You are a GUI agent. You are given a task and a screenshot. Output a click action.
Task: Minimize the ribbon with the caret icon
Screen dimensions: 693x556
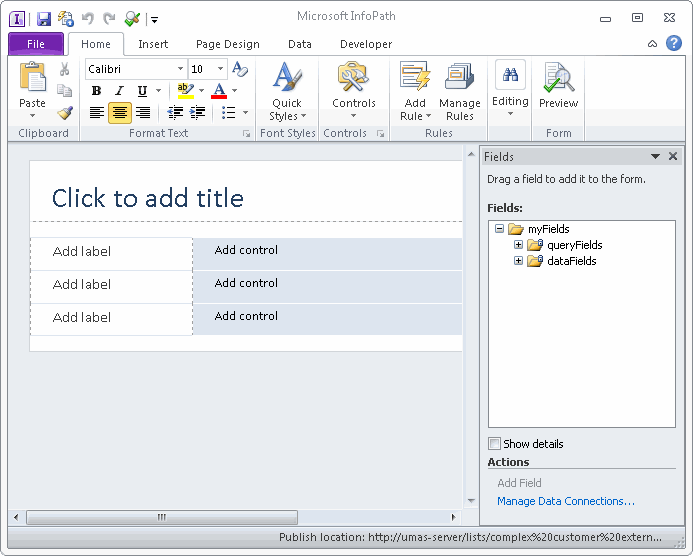652,44
